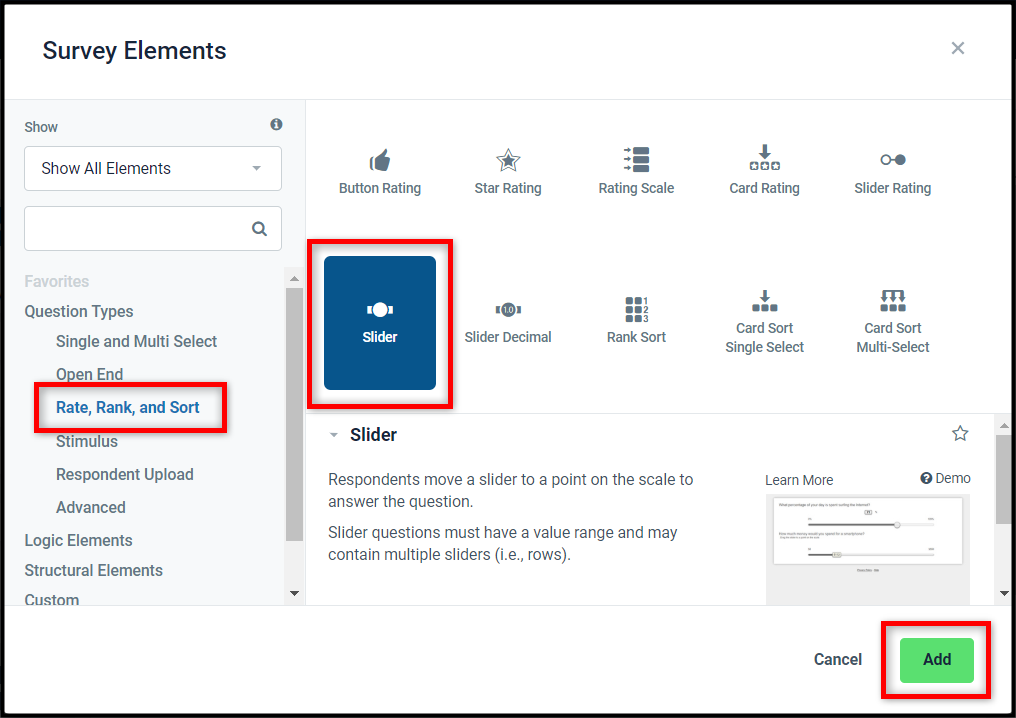Open the Show All Elements dropdown
This screenshot has width=1016, height=718.
(x=153, y=168)
